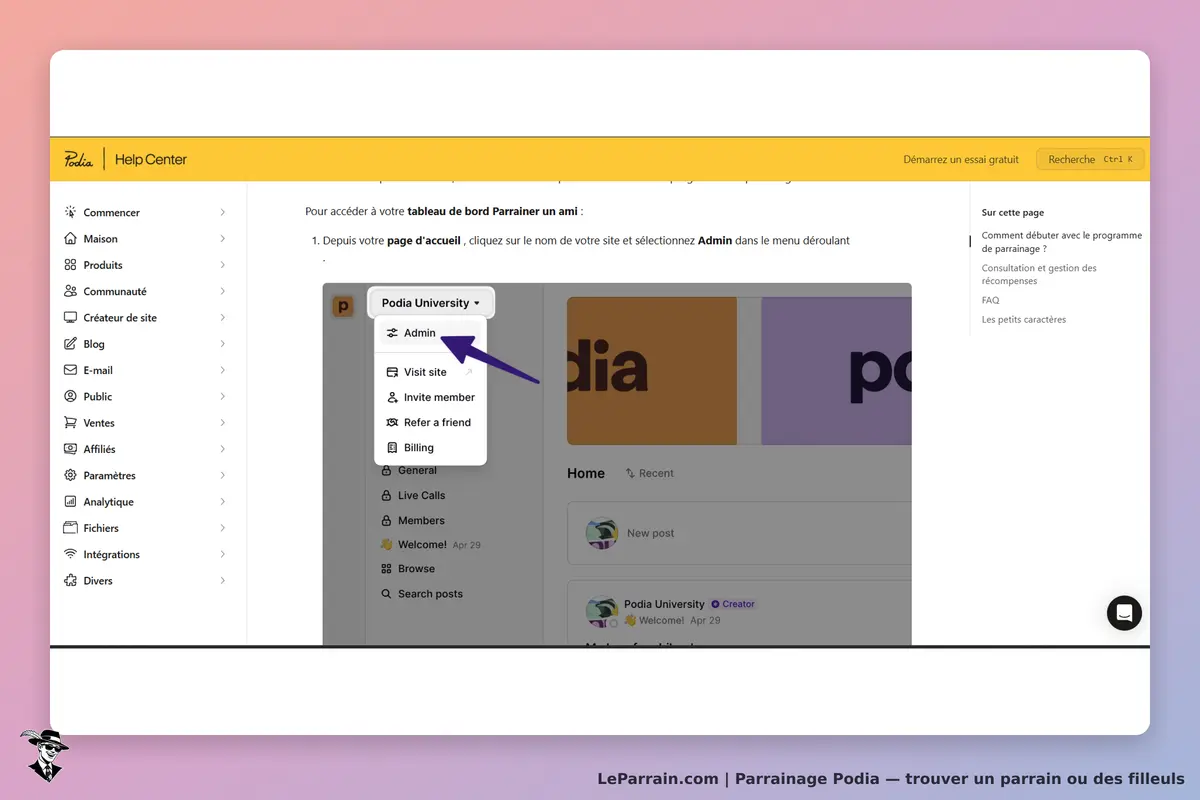Viewport: 1200px width, 800px height.
Task: Click the Produits grid icon
Action: click(x=70, y=265)
